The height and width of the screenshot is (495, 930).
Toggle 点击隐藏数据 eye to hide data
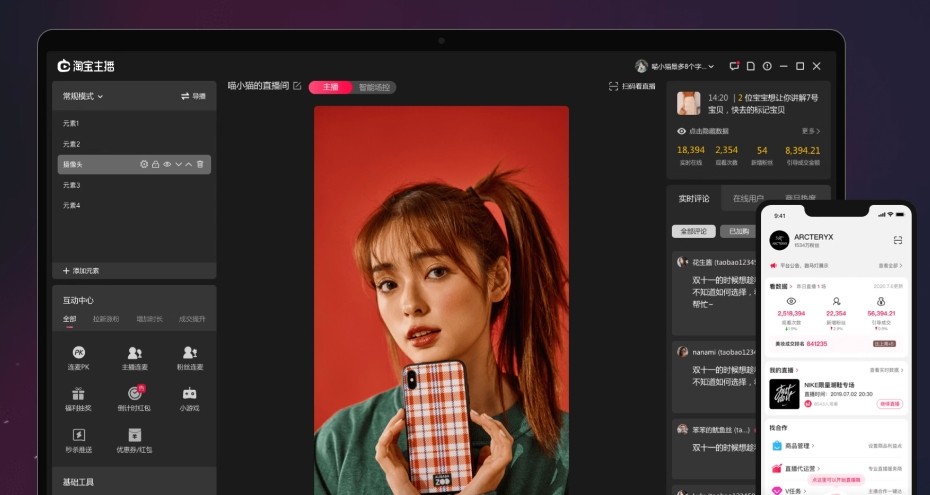[x=681, y=131]
